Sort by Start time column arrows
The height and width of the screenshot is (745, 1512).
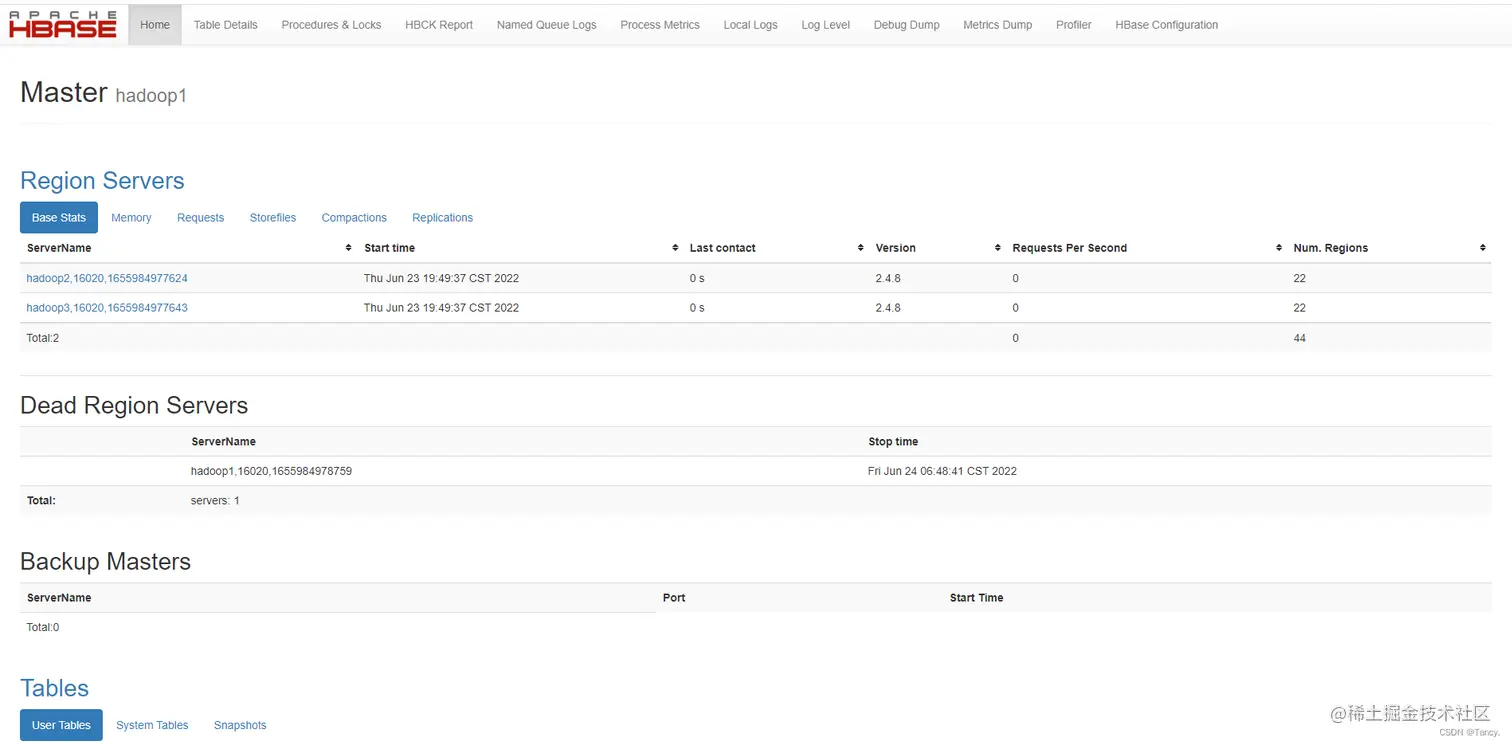675,248
